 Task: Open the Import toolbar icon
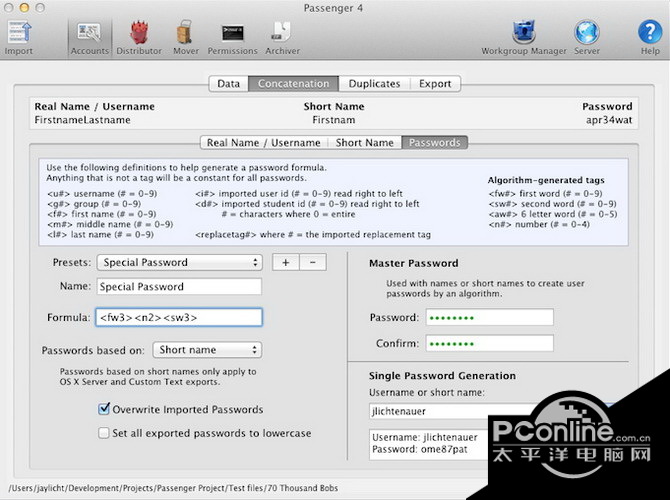coord(18,38)
